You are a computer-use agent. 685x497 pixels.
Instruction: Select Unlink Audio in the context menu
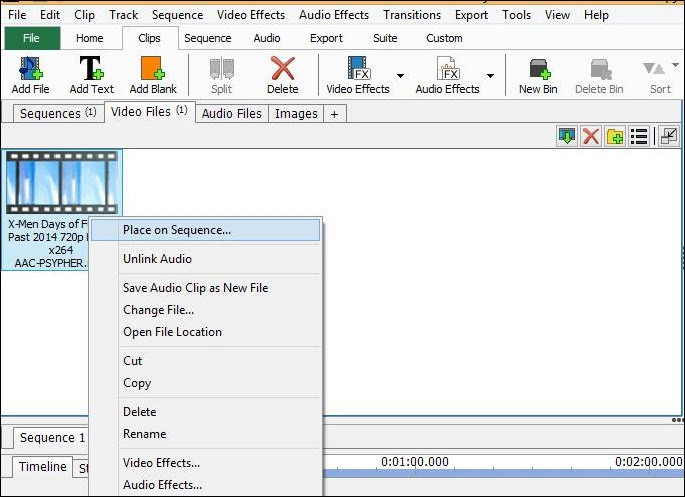[157, 259]
